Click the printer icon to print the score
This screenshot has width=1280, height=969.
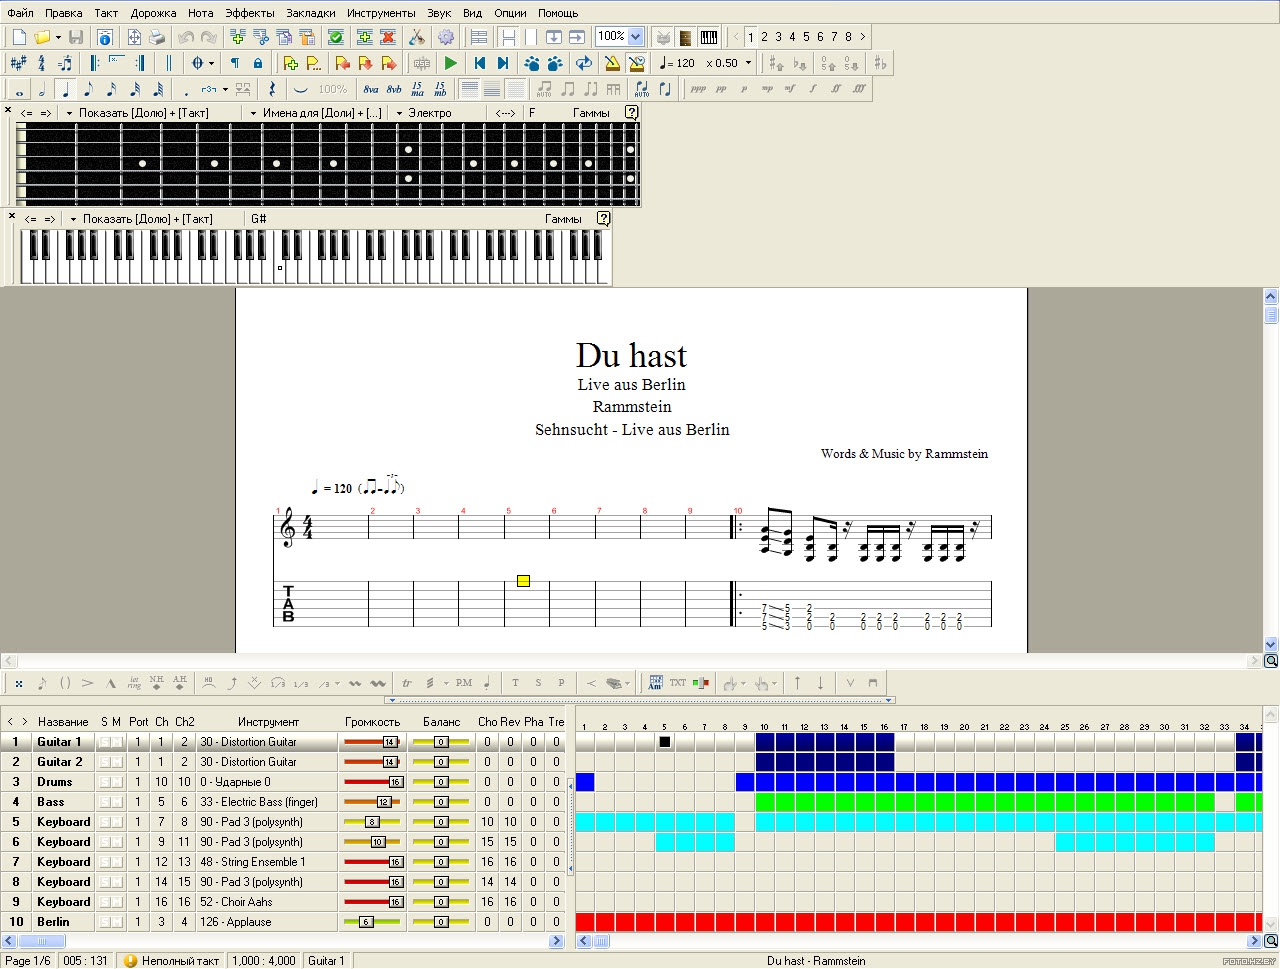pos(157,38)
